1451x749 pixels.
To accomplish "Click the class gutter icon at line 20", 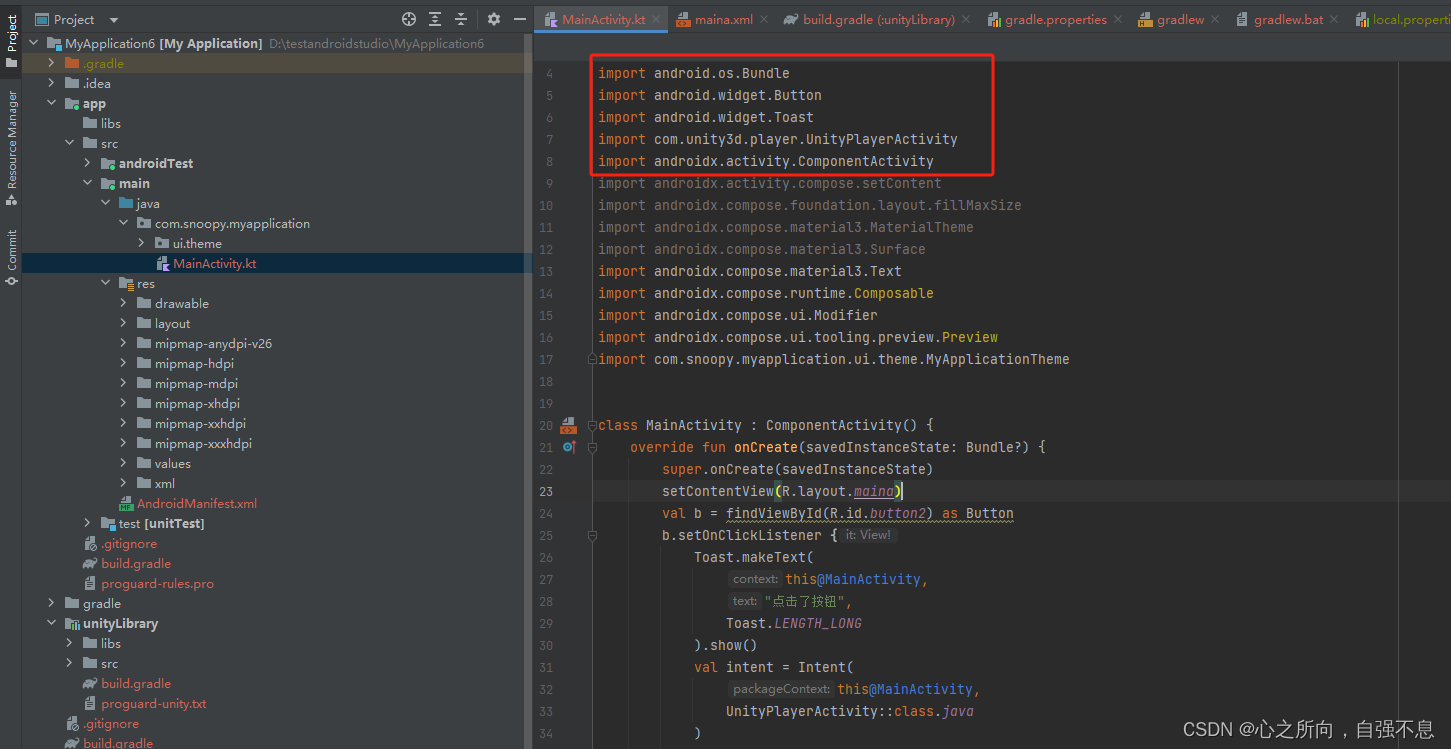I will pyautogui.click(x=568, y=425).
